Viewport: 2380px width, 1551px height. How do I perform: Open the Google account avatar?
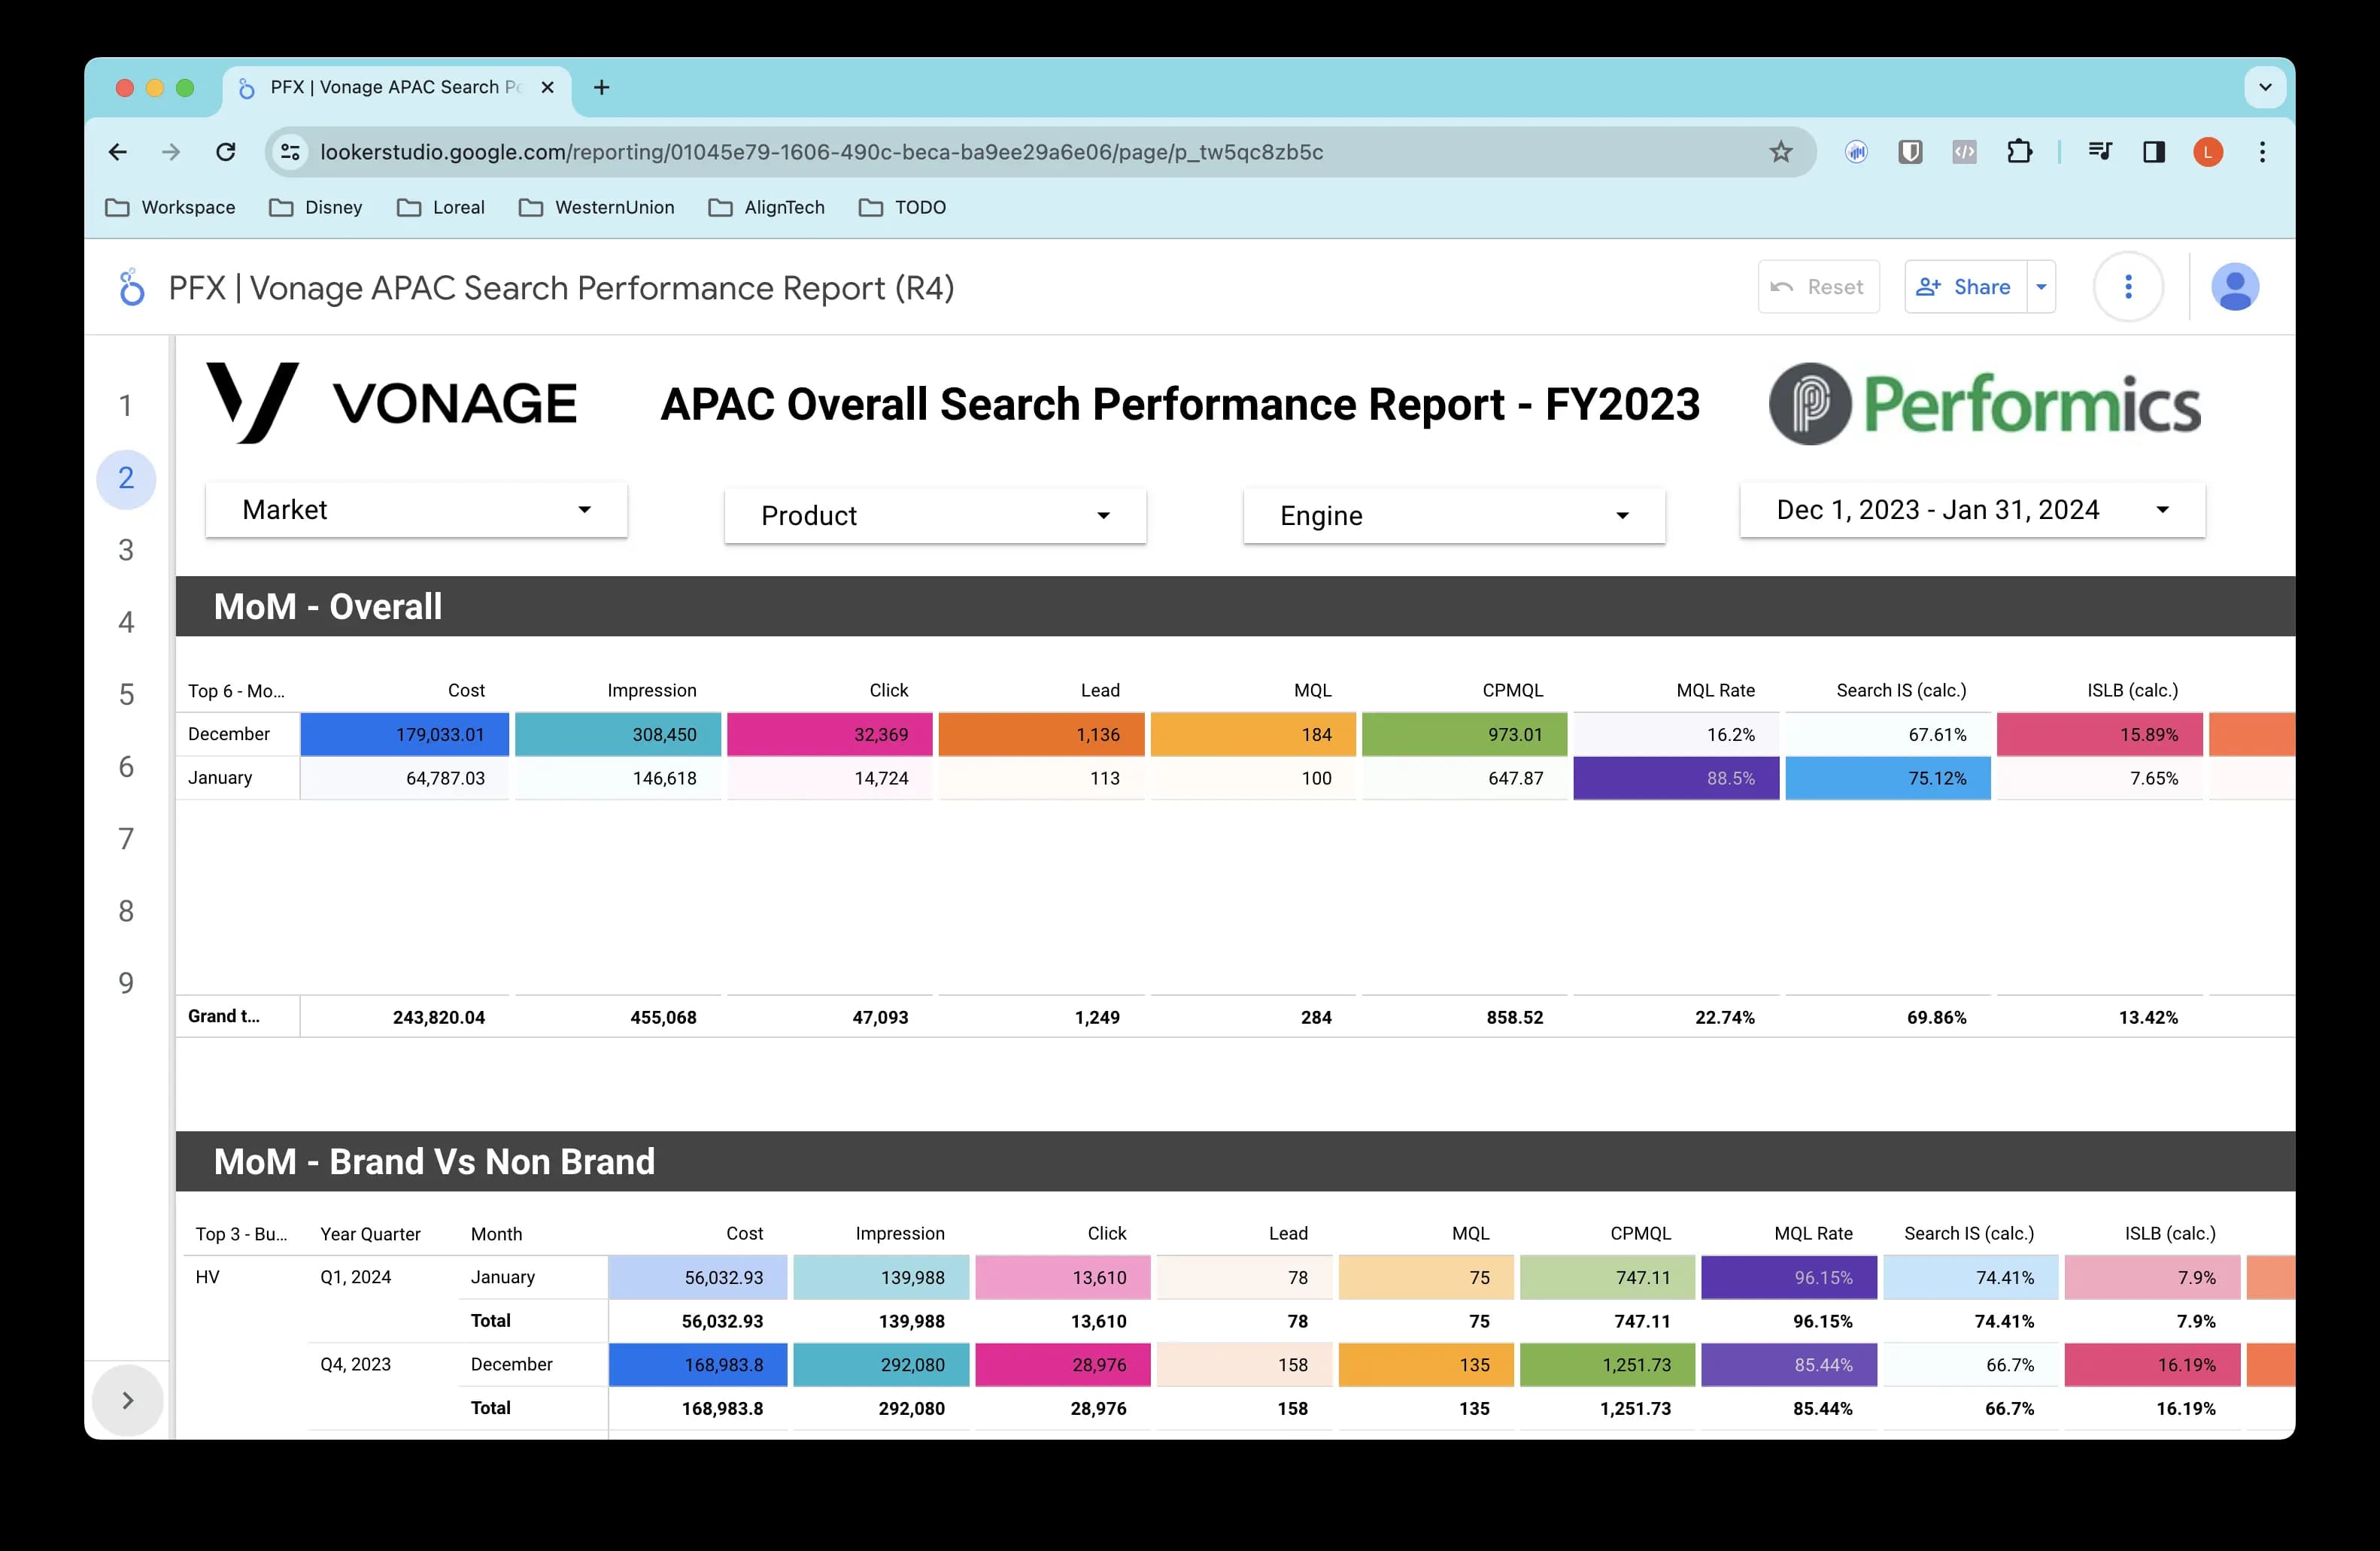pyautogui.click(x=2235, y=287)
